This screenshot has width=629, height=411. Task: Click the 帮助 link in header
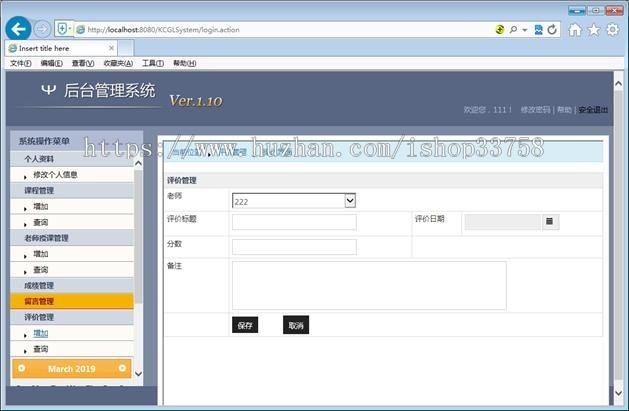coord(564,109)
